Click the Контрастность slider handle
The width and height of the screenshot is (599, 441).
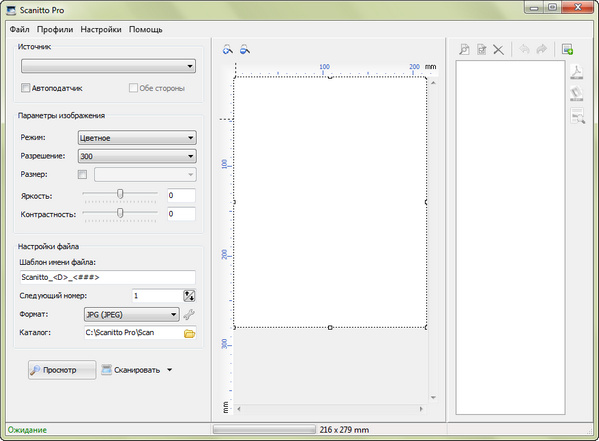point(120,213)
